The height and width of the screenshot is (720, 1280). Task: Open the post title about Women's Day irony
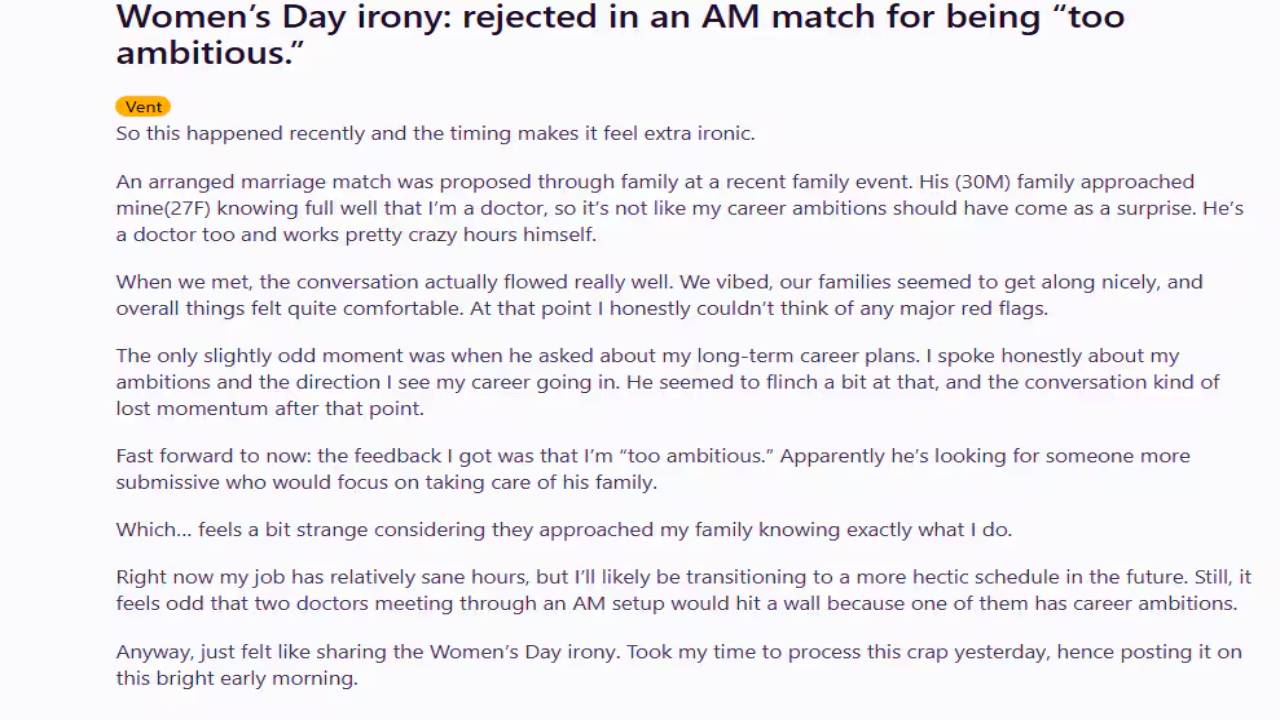coord(620,34)
